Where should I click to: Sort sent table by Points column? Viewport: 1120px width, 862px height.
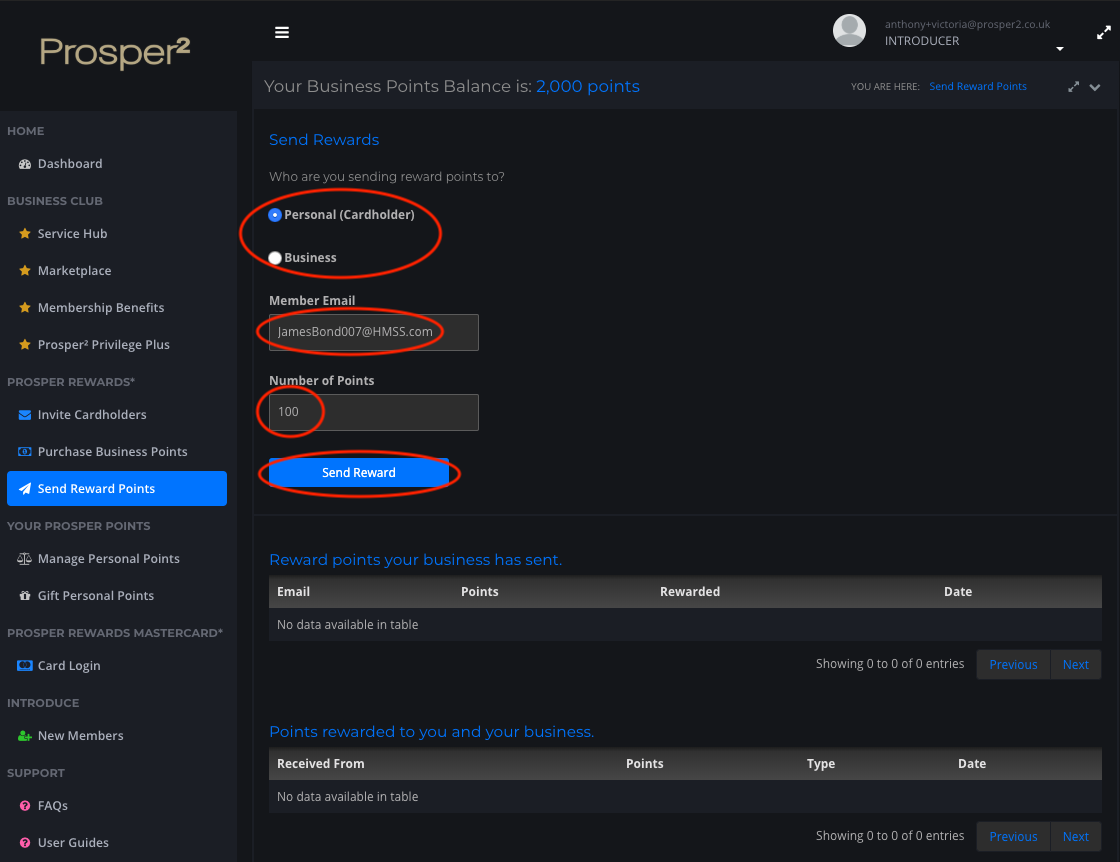click(x=479, y=592)
